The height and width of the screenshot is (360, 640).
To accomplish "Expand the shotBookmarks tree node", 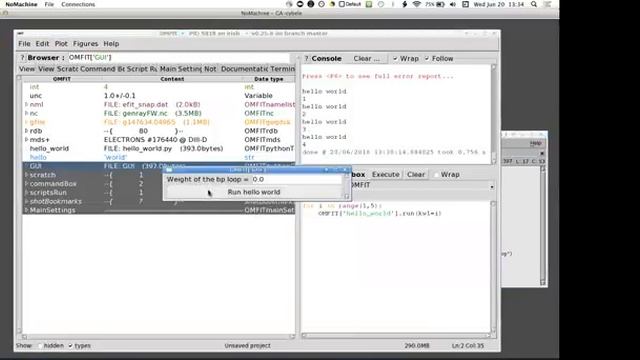I will (27, 201).
